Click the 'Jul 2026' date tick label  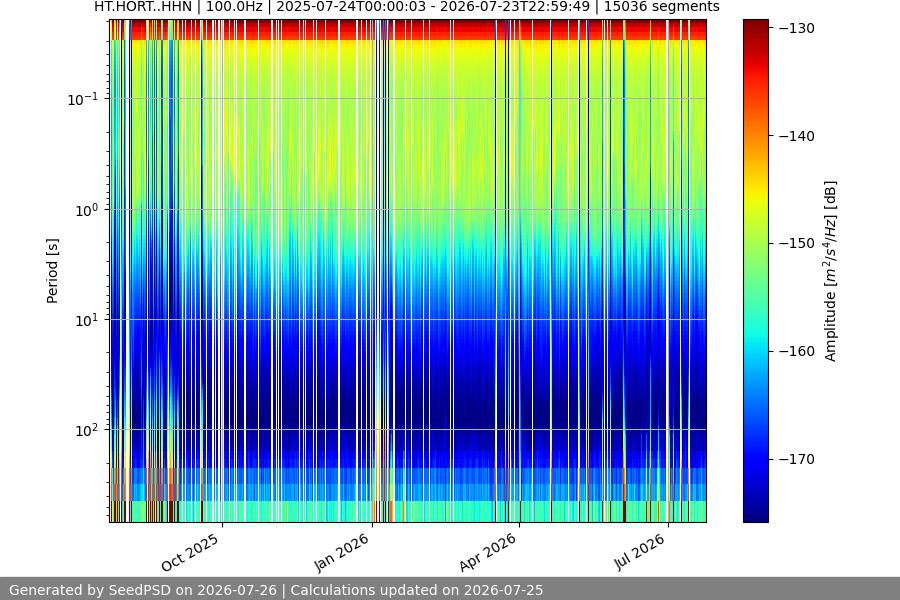click(x=640, y=552)
